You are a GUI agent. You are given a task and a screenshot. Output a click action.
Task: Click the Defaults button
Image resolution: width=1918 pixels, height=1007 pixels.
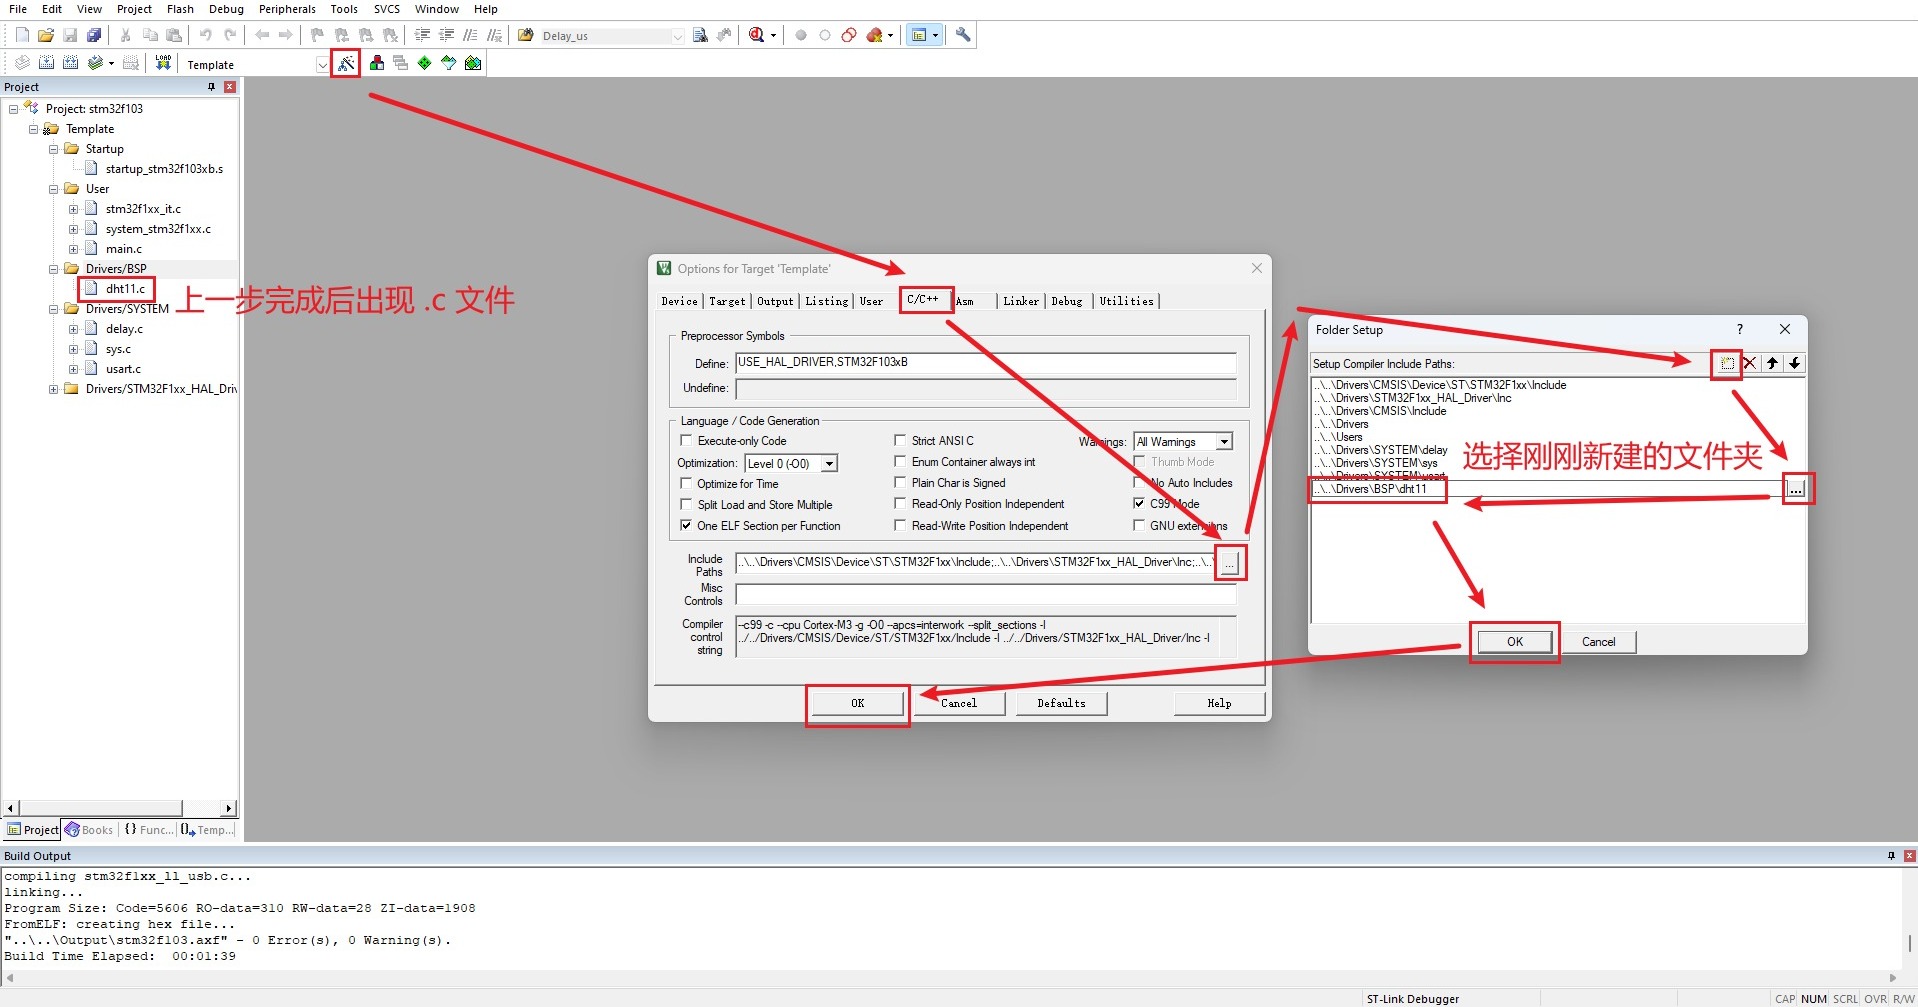click(x=1061, y=703)
